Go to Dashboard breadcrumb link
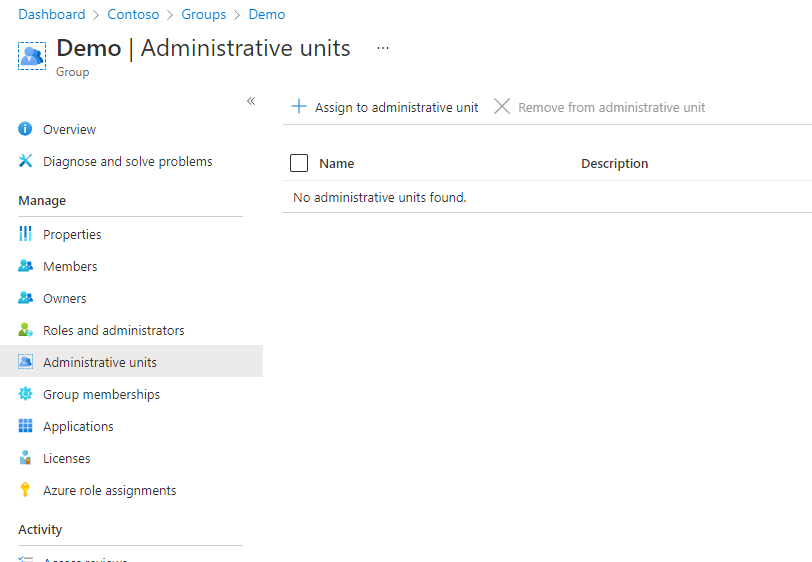812x562 pixels. click(52, 15)
